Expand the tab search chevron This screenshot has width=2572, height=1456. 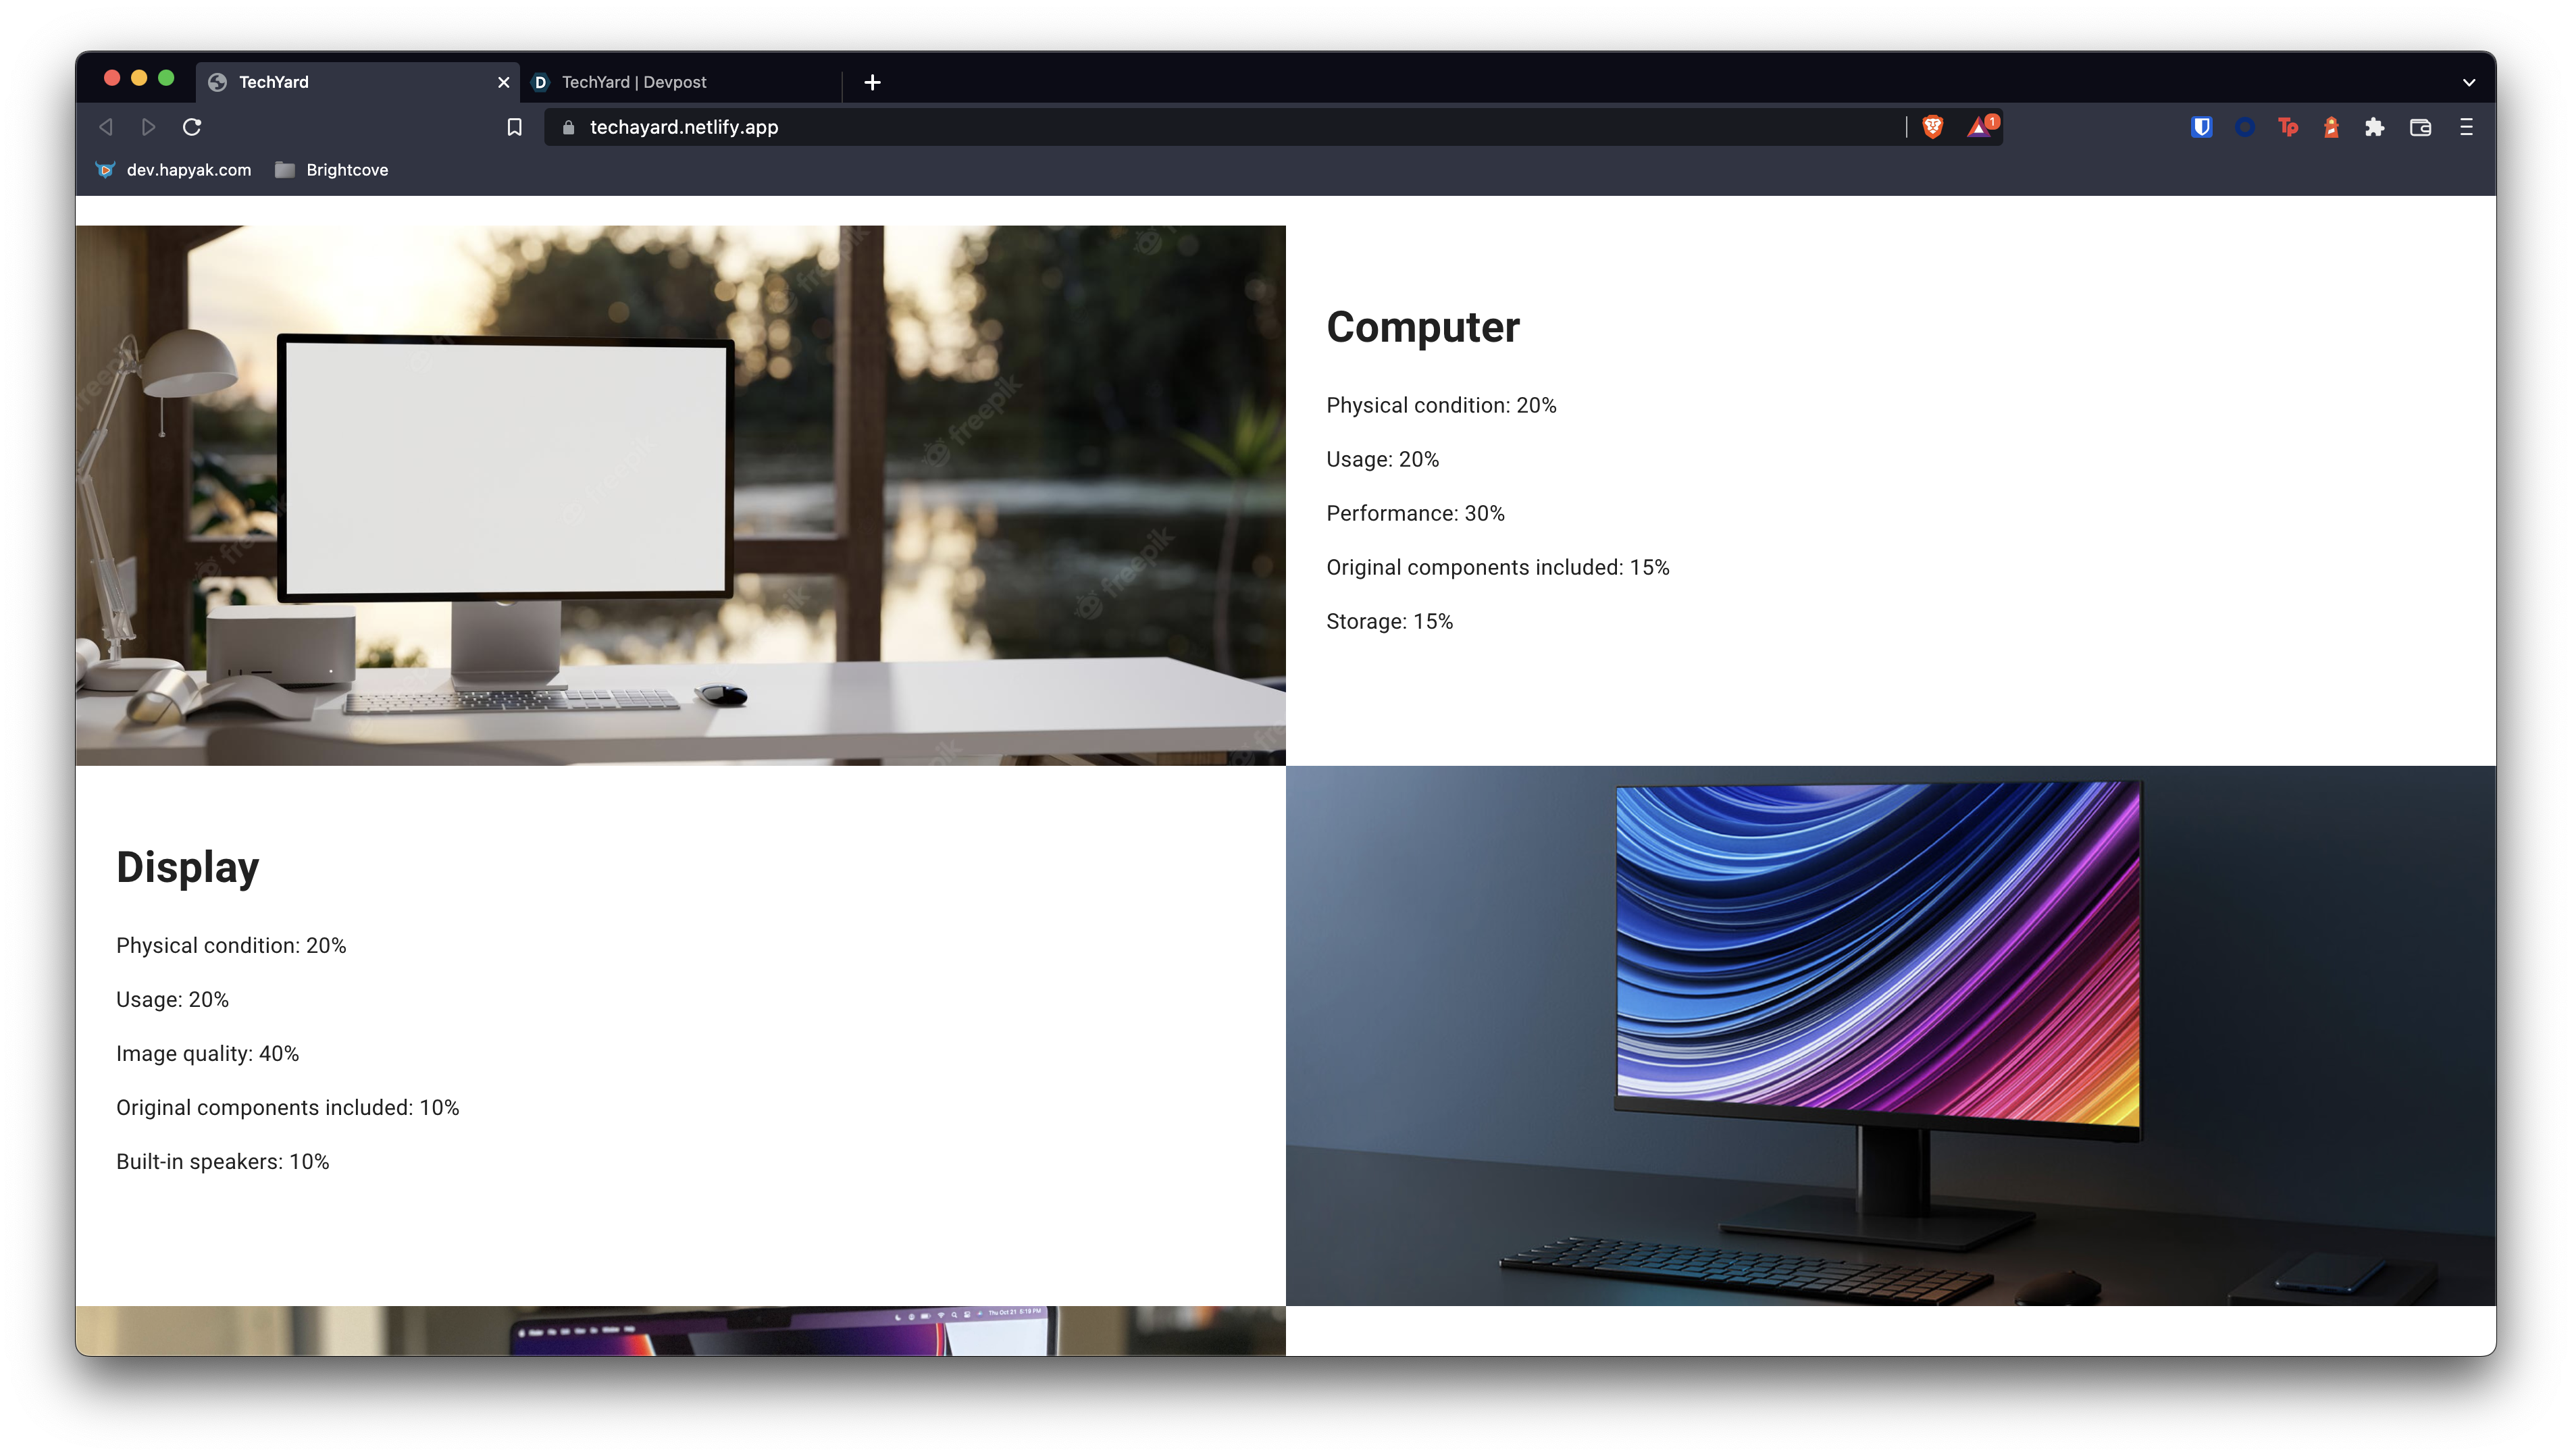[x=2468, y=82]
